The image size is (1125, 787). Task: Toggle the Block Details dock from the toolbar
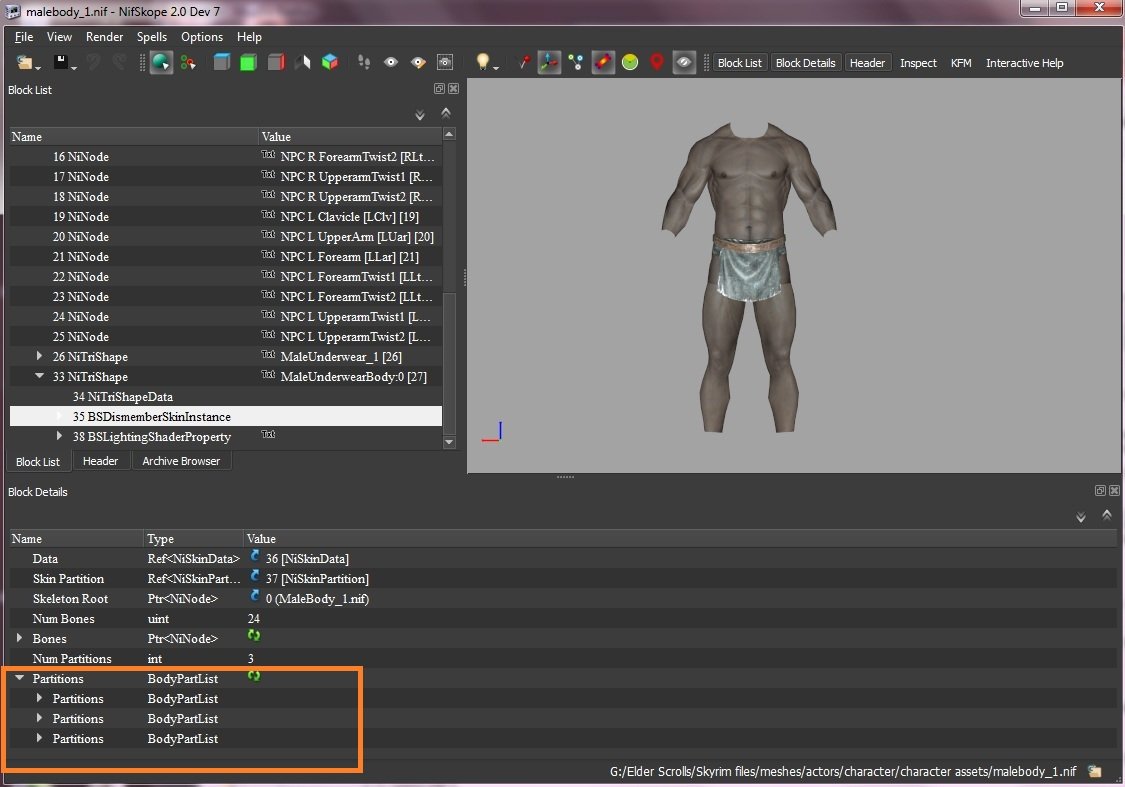806,63
